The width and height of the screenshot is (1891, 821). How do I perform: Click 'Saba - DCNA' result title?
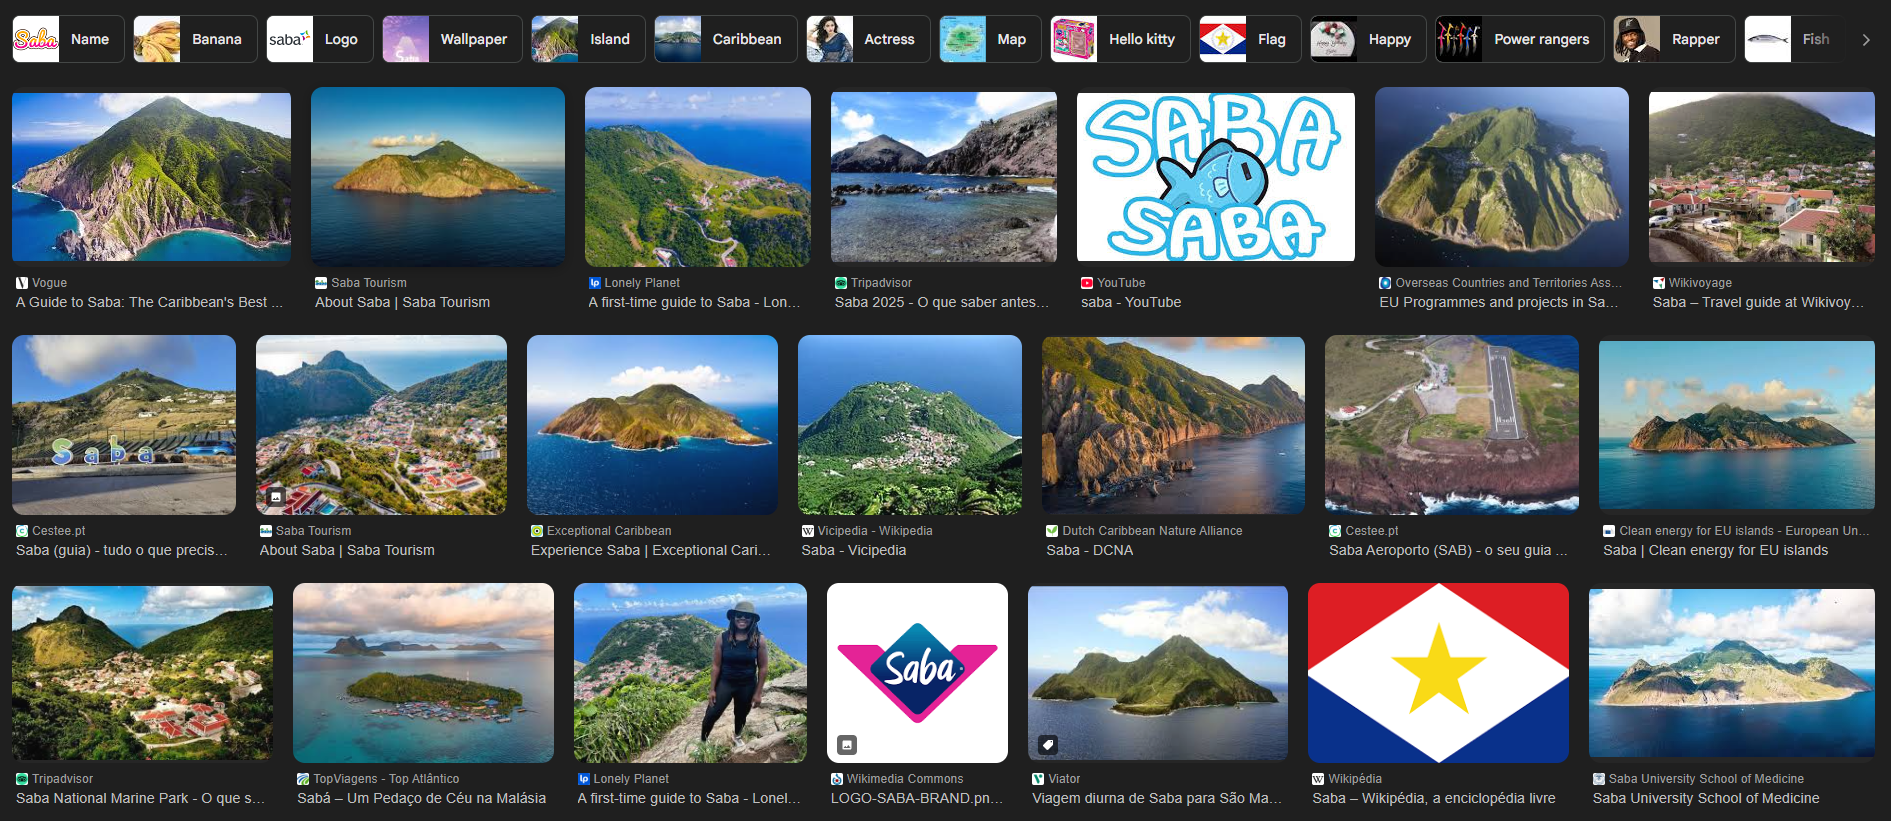(x=1089, y=550)
